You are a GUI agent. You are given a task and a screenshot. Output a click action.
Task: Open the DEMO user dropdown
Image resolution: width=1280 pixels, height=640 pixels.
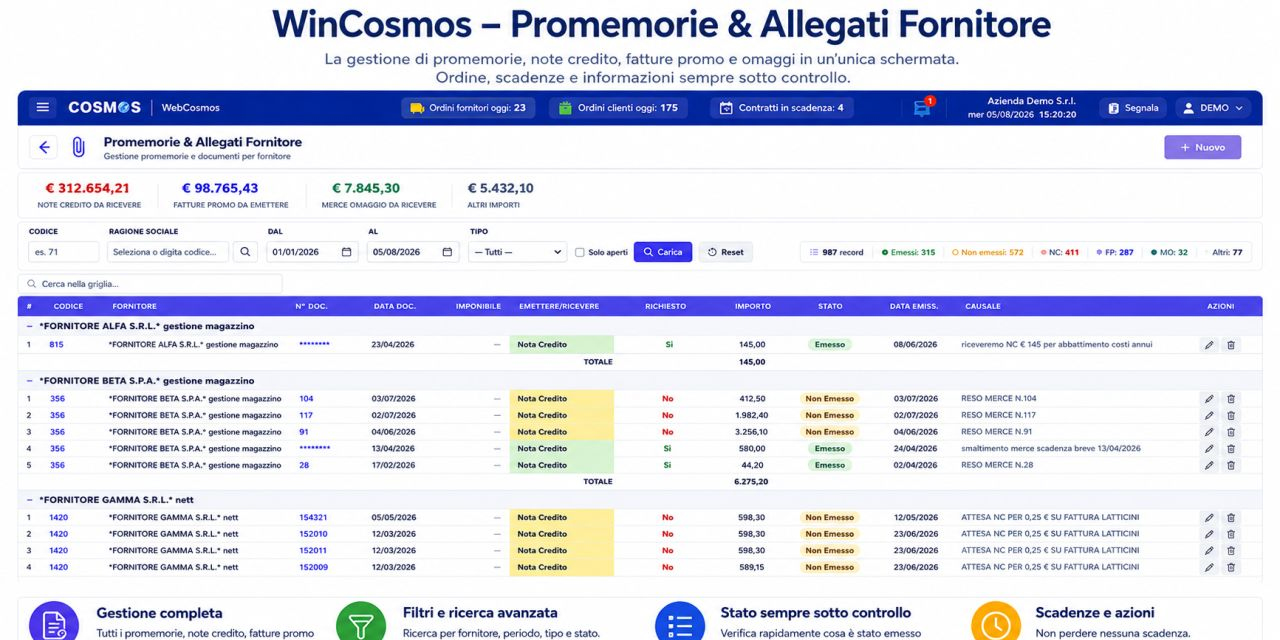point(1212,108)
